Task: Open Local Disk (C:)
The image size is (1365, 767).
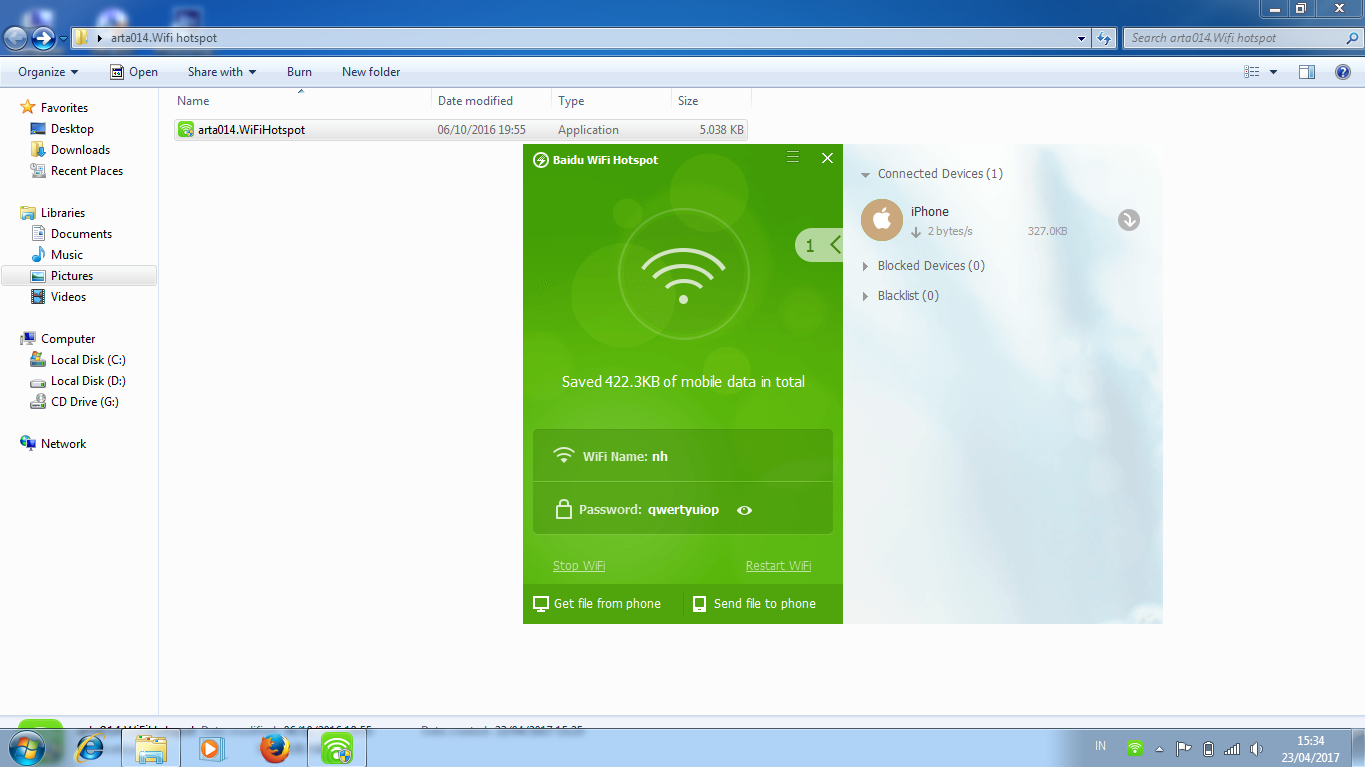Action: coord(88,360)
